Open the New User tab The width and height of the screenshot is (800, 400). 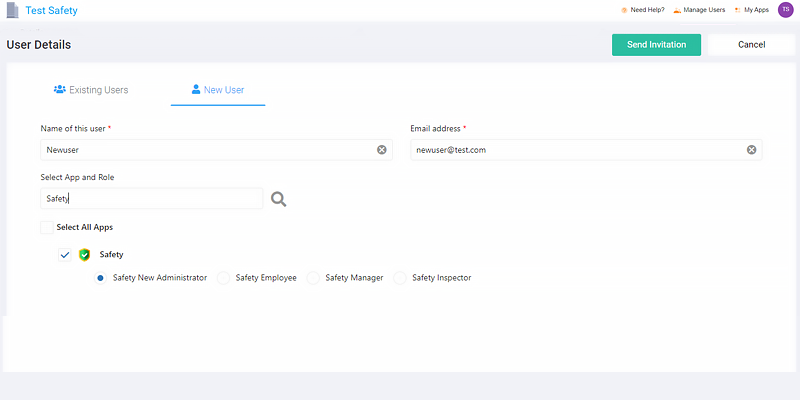coord(217,90)
